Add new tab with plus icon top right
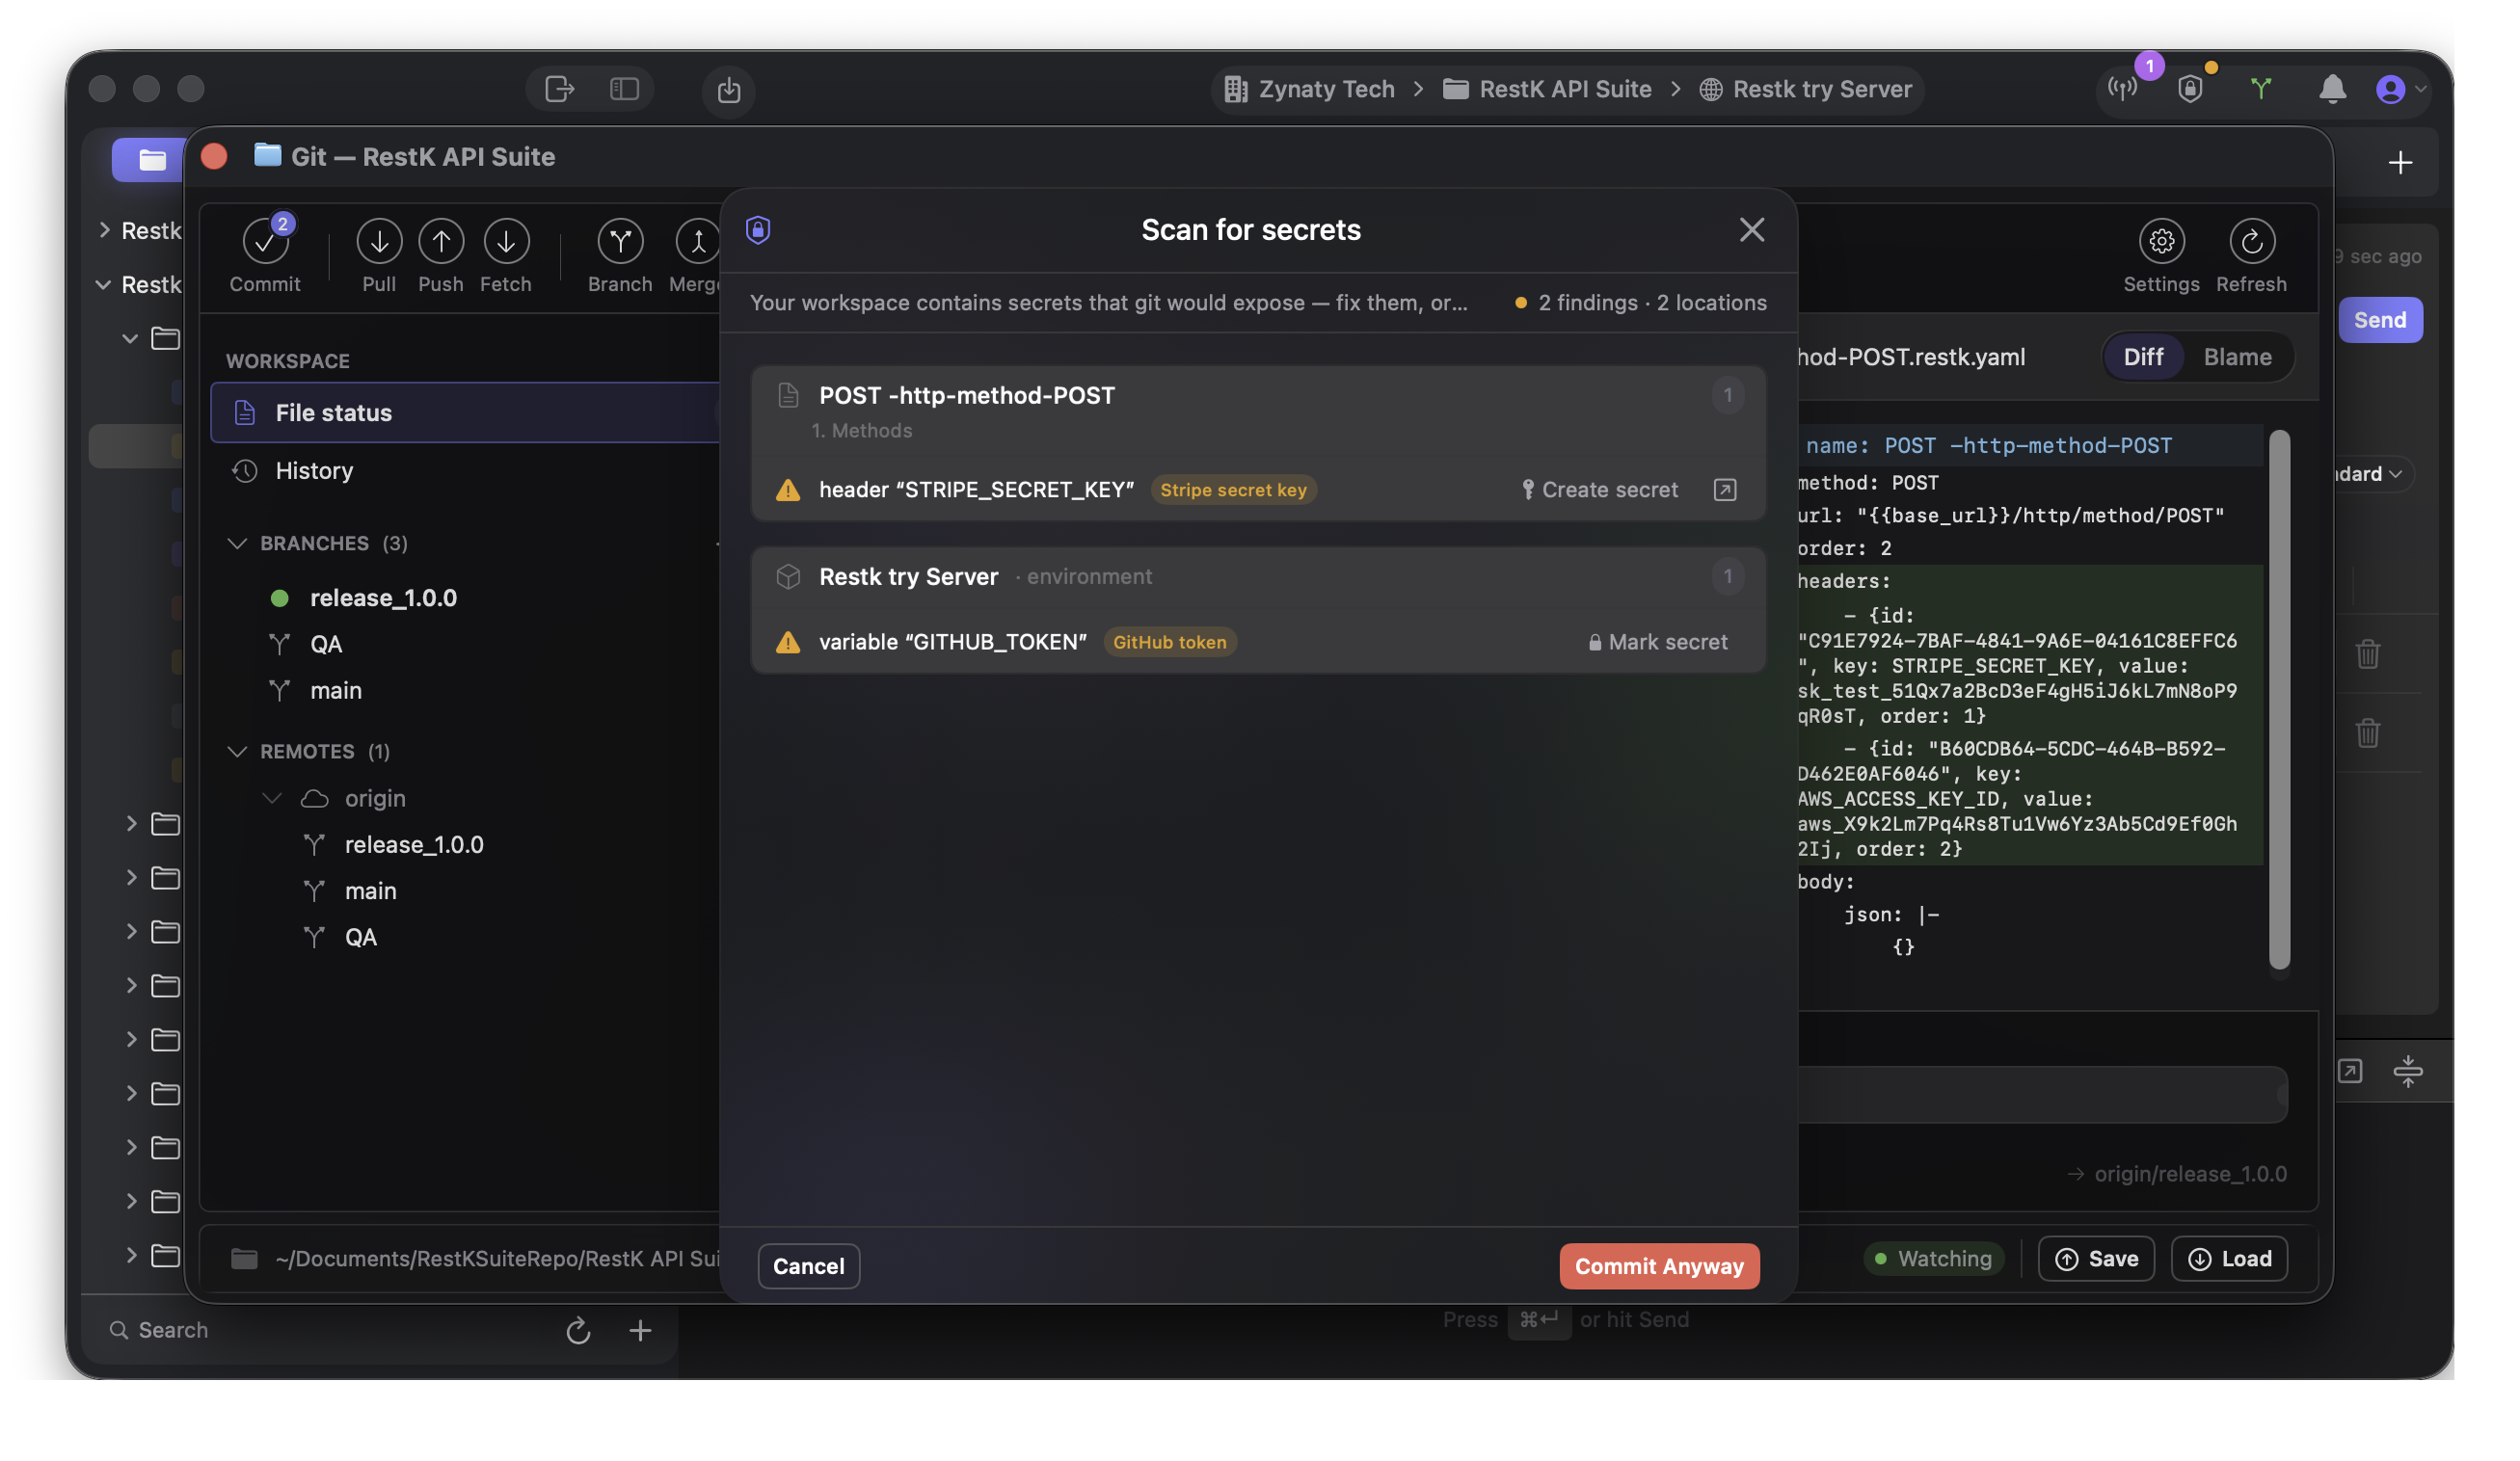 2400,162
